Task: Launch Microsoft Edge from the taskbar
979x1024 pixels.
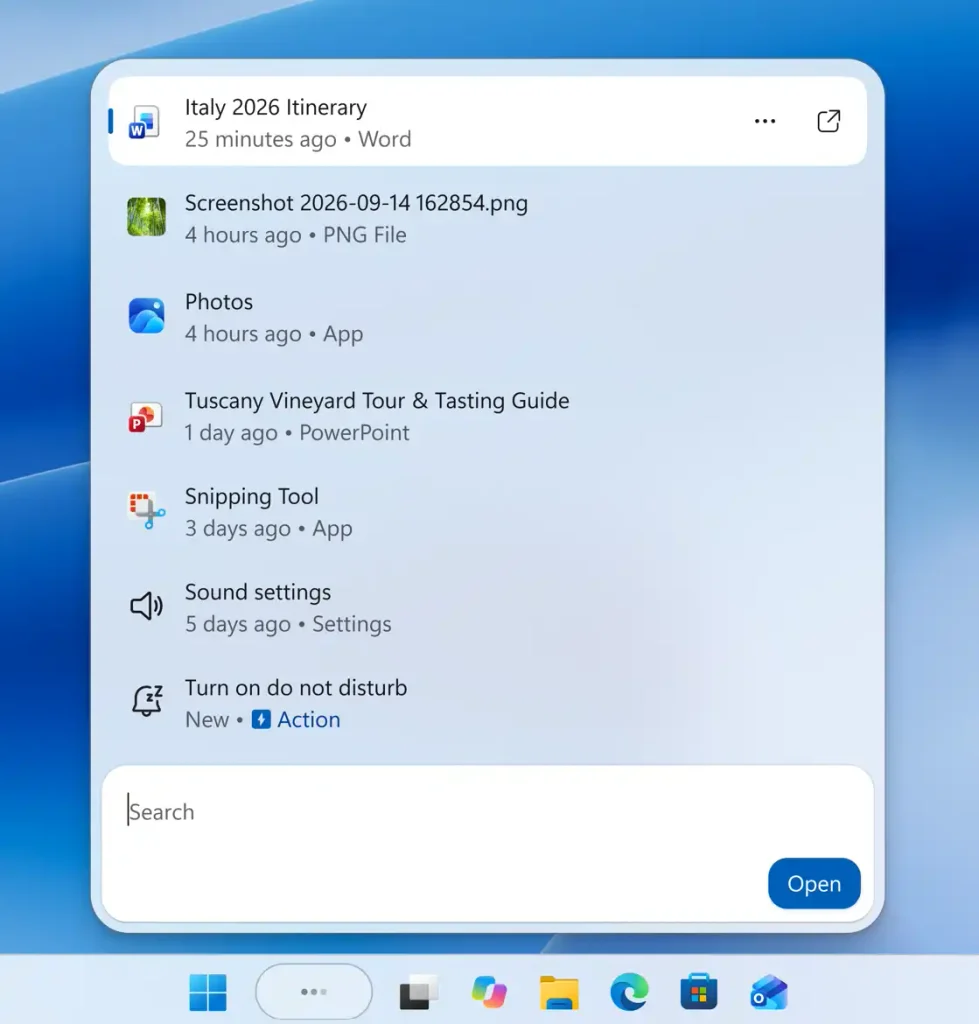Action: pos(629,992)
